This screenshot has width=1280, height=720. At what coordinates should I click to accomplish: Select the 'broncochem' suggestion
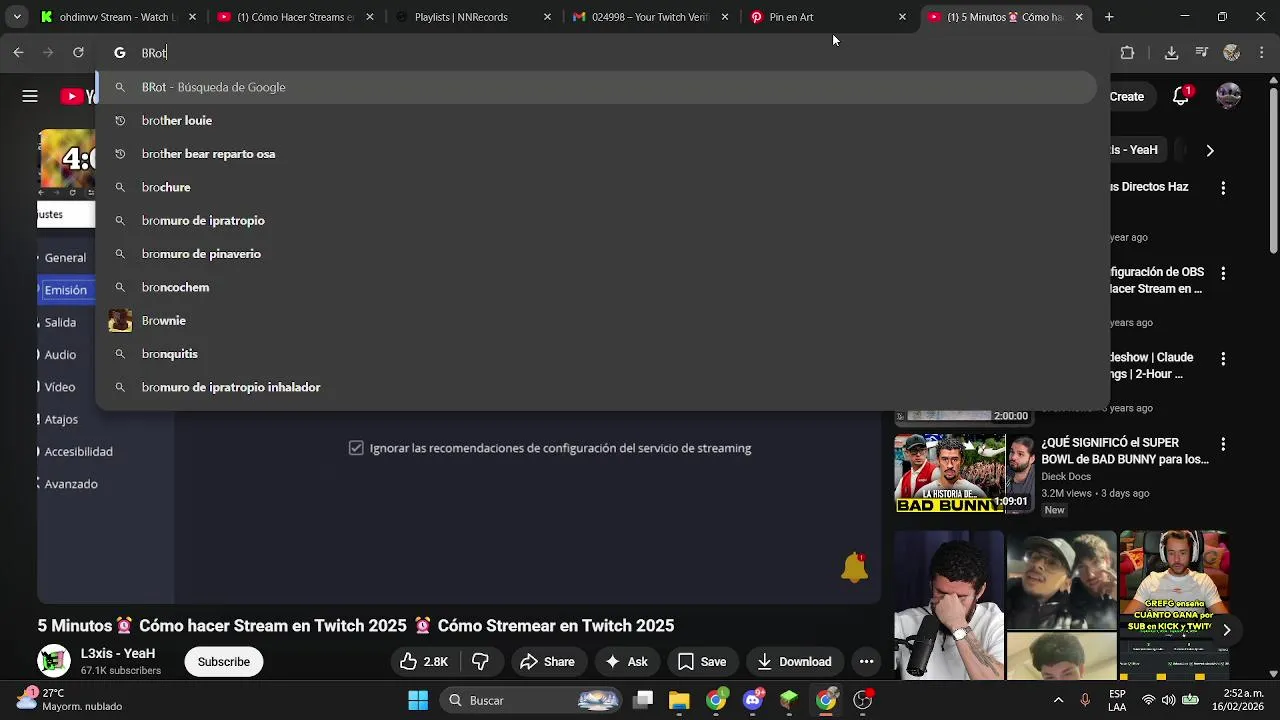tap(597, 287)
